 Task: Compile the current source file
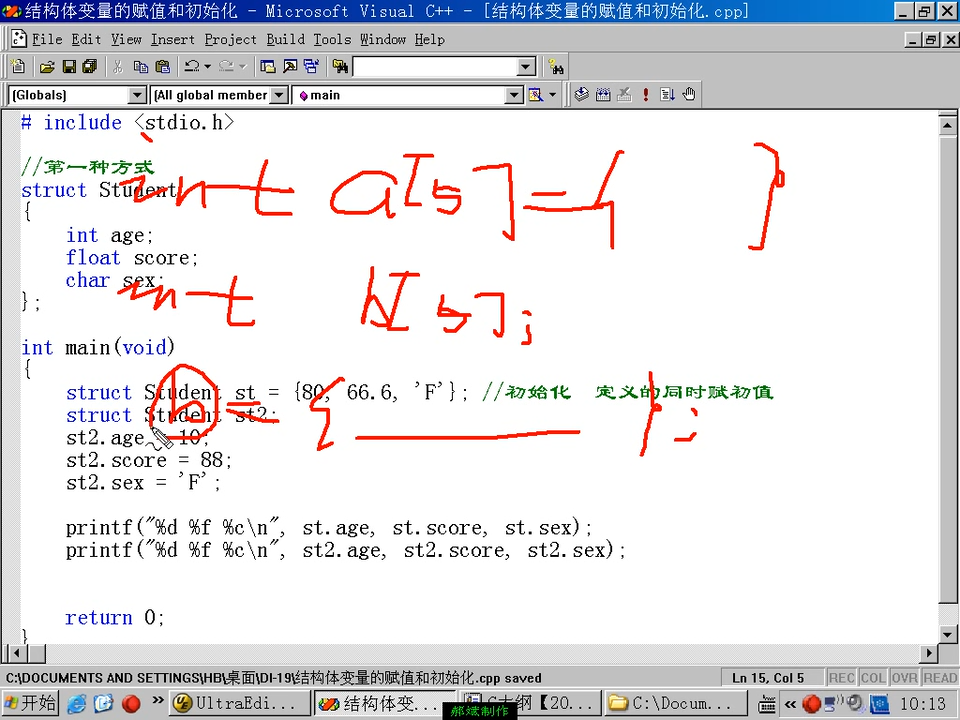click(x=581, y=94)
